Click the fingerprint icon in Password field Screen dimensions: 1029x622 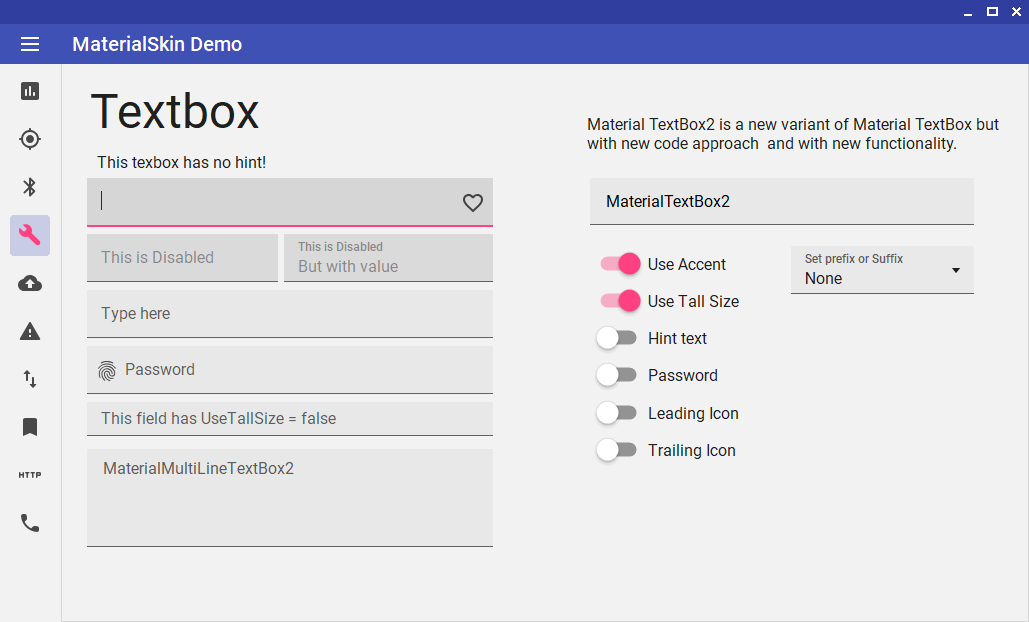tap(107, 371)
